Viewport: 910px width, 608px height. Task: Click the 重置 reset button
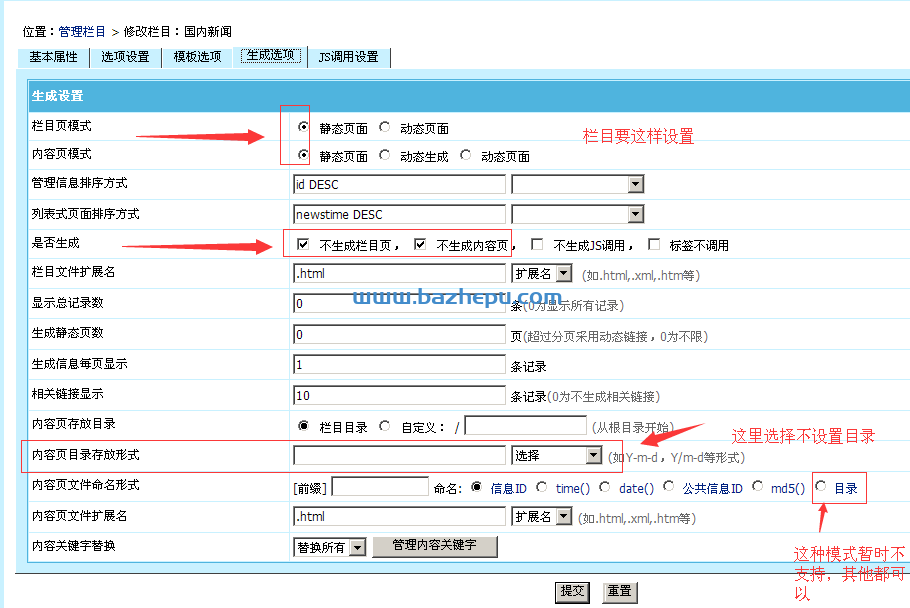click(620, 592)
